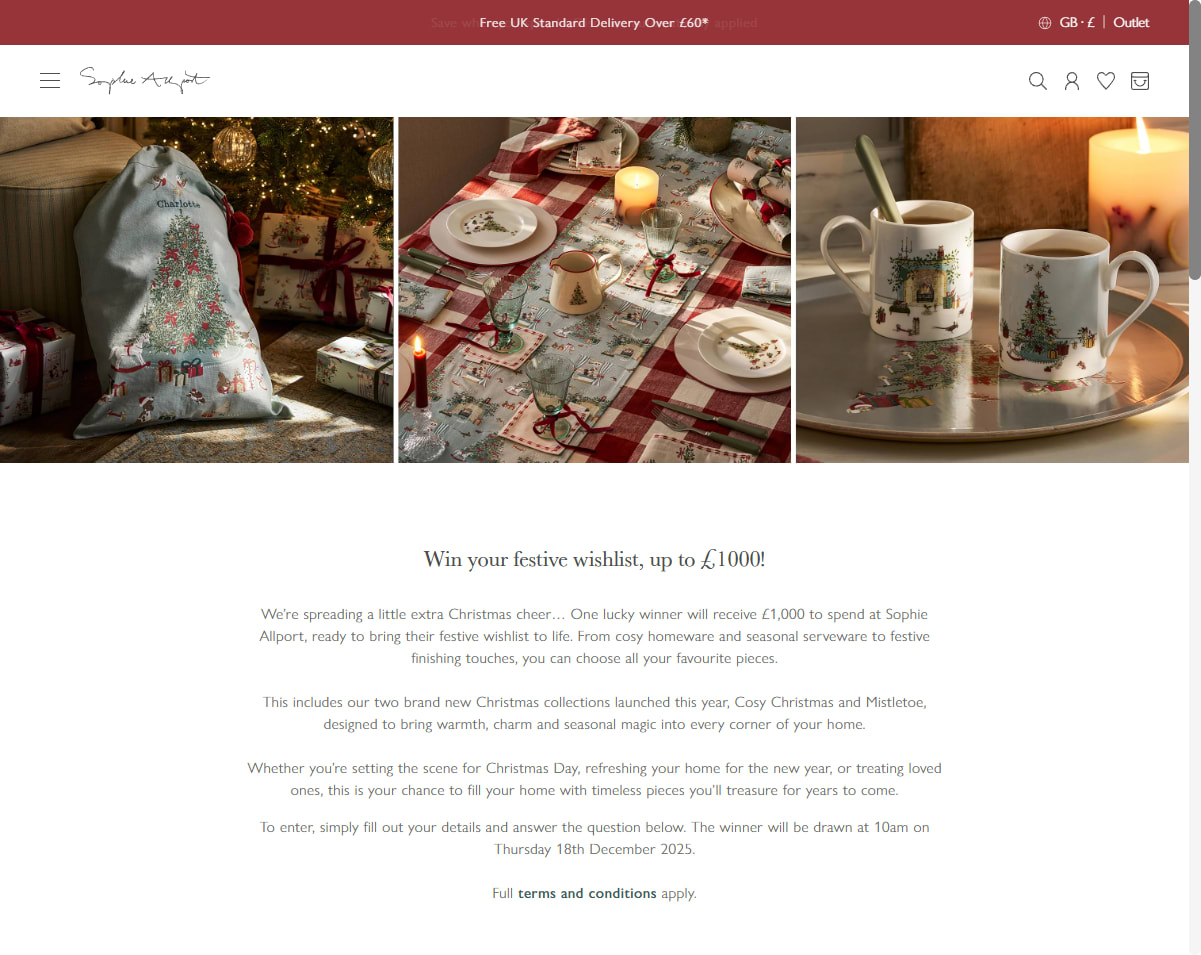
Task: Click the lit candle in mugs photo
Action: tap(1138, 190)
